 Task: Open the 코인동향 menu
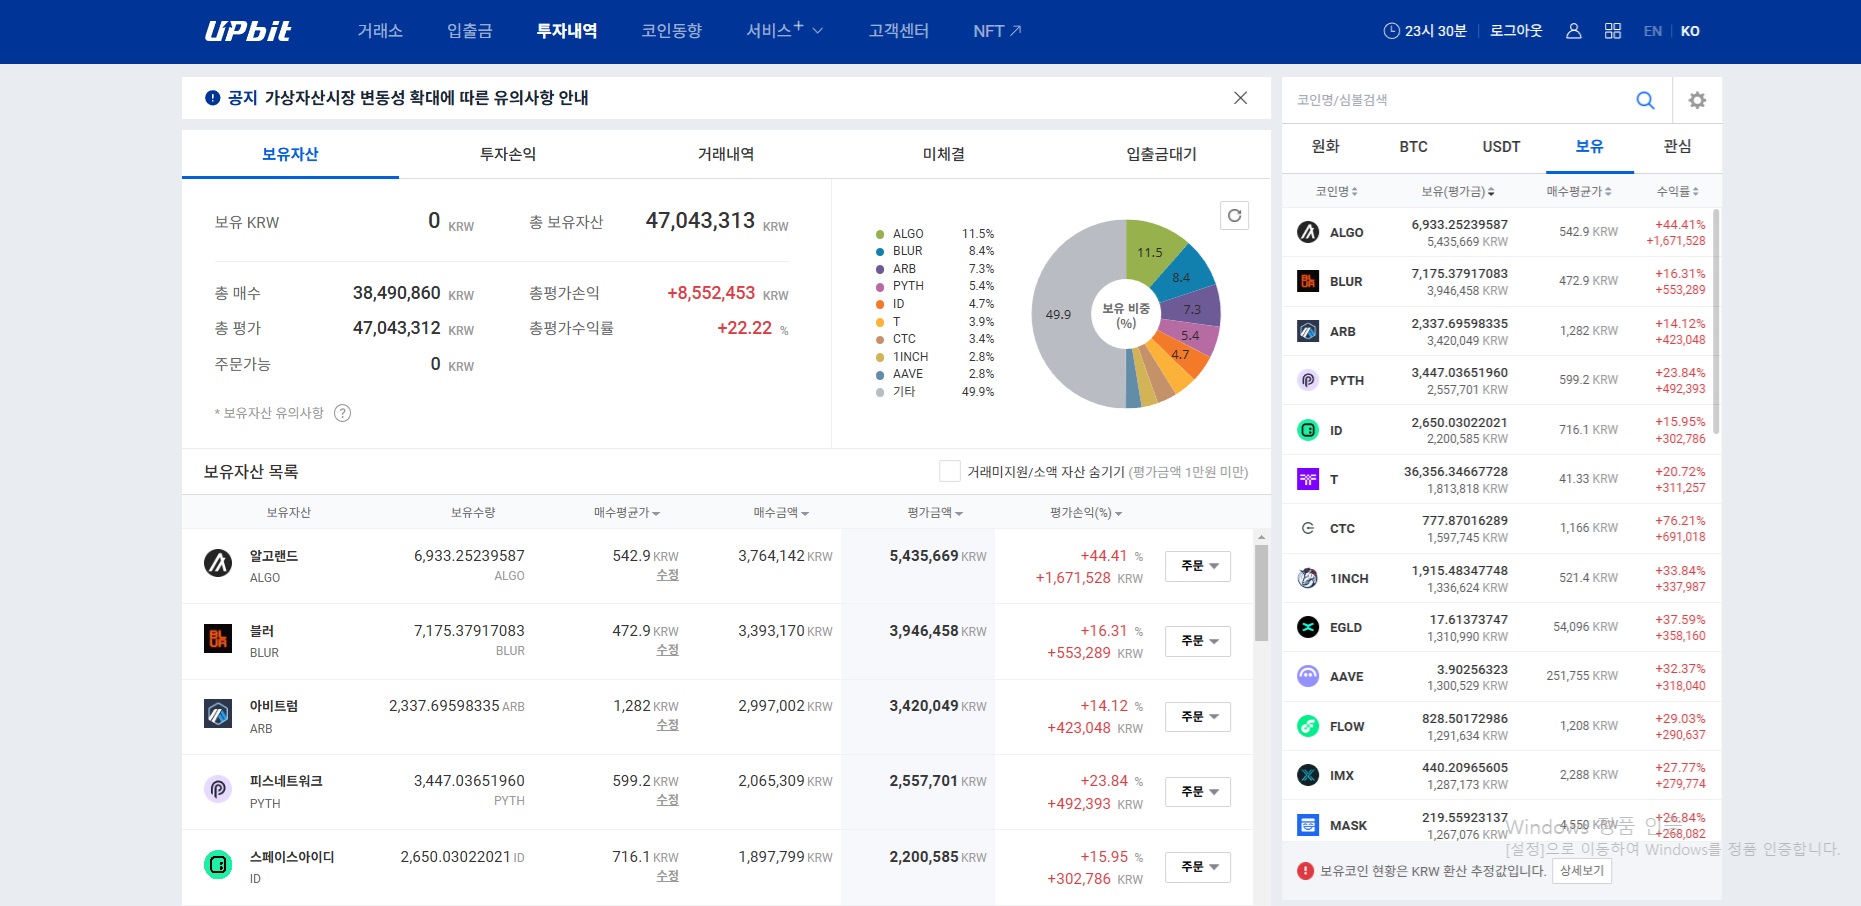coord(672,31)
